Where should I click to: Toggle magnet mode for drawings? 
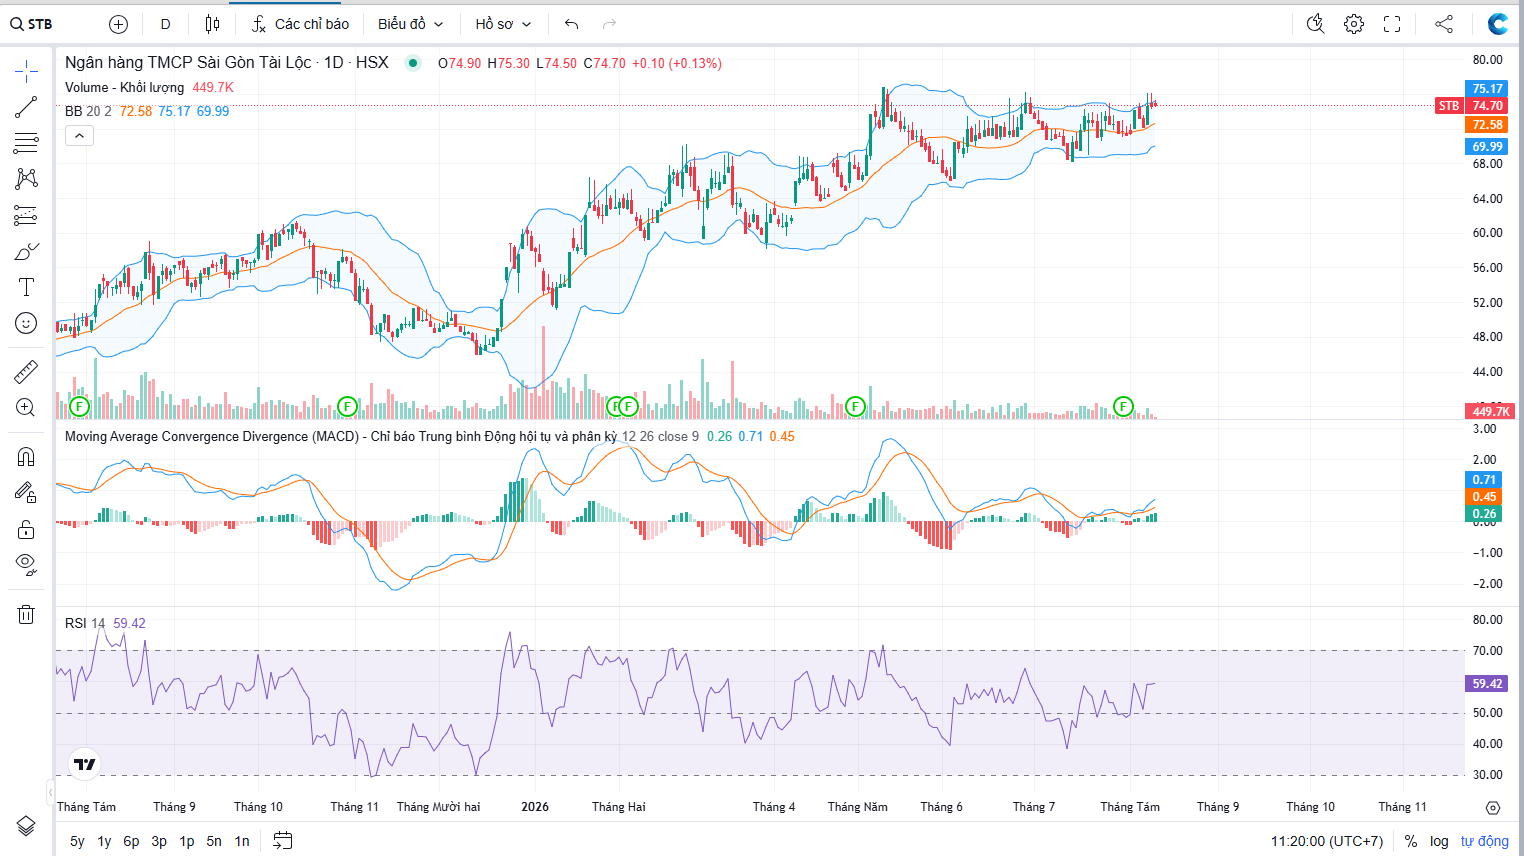[x=26, y=457]
